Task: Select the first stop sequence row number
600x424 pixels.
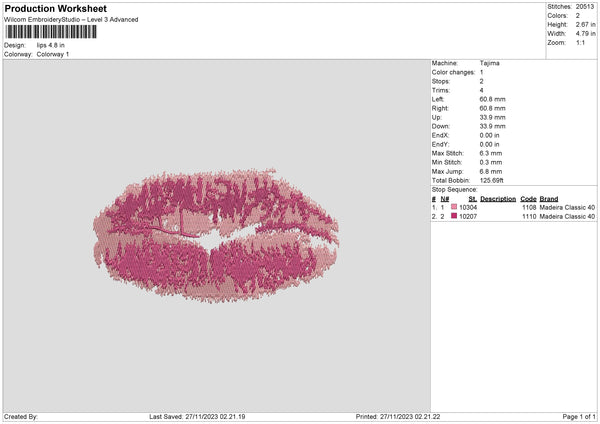Action: click(435, 207)
